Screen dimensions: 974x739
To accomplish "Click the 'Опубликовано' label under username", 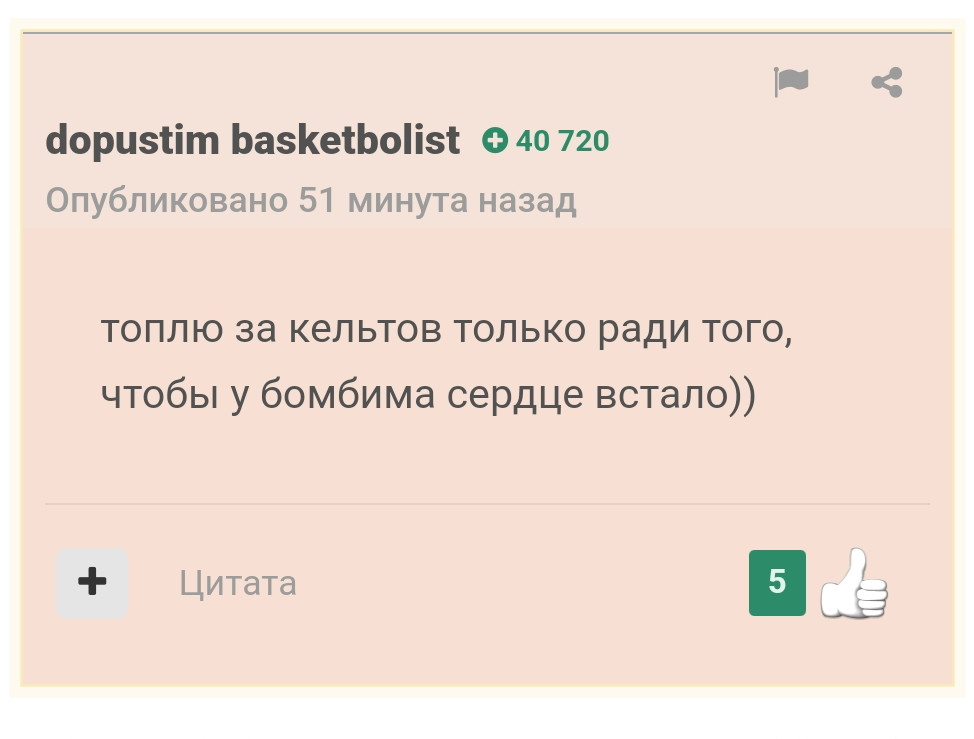I will pos(167,201).
